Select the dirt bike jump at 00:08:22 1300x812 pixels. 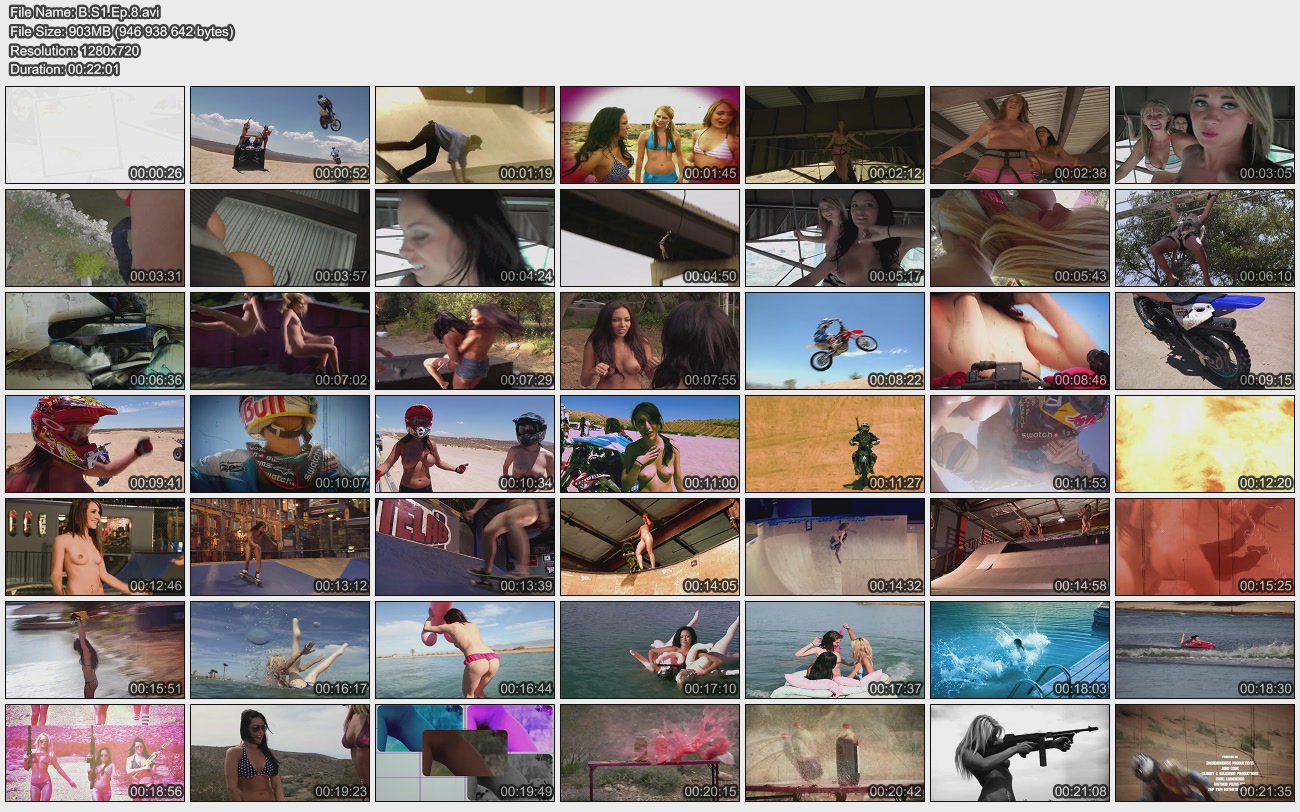click(x=835, y=340)
